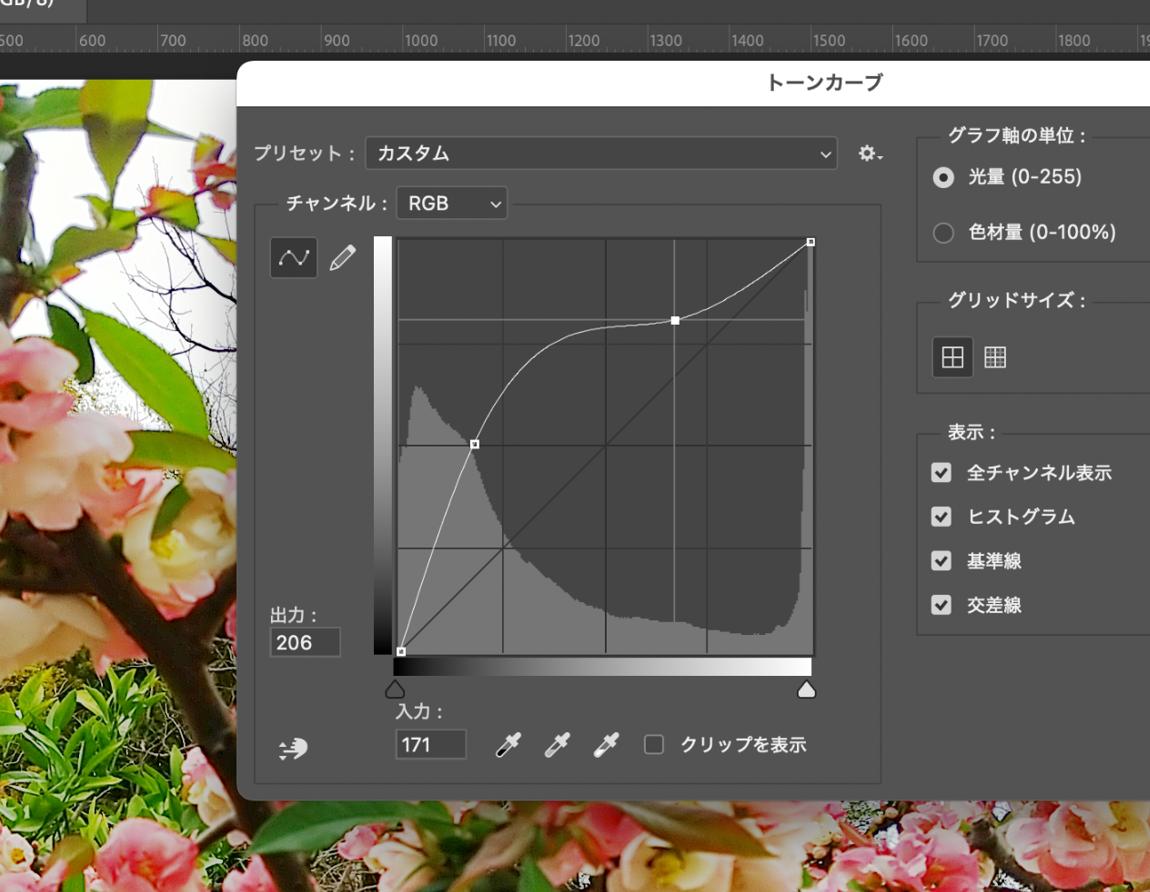Viewport: 1150px width, 892px height.
Task: Toggle 基準線 checkbox
Action: pos(941,560)
